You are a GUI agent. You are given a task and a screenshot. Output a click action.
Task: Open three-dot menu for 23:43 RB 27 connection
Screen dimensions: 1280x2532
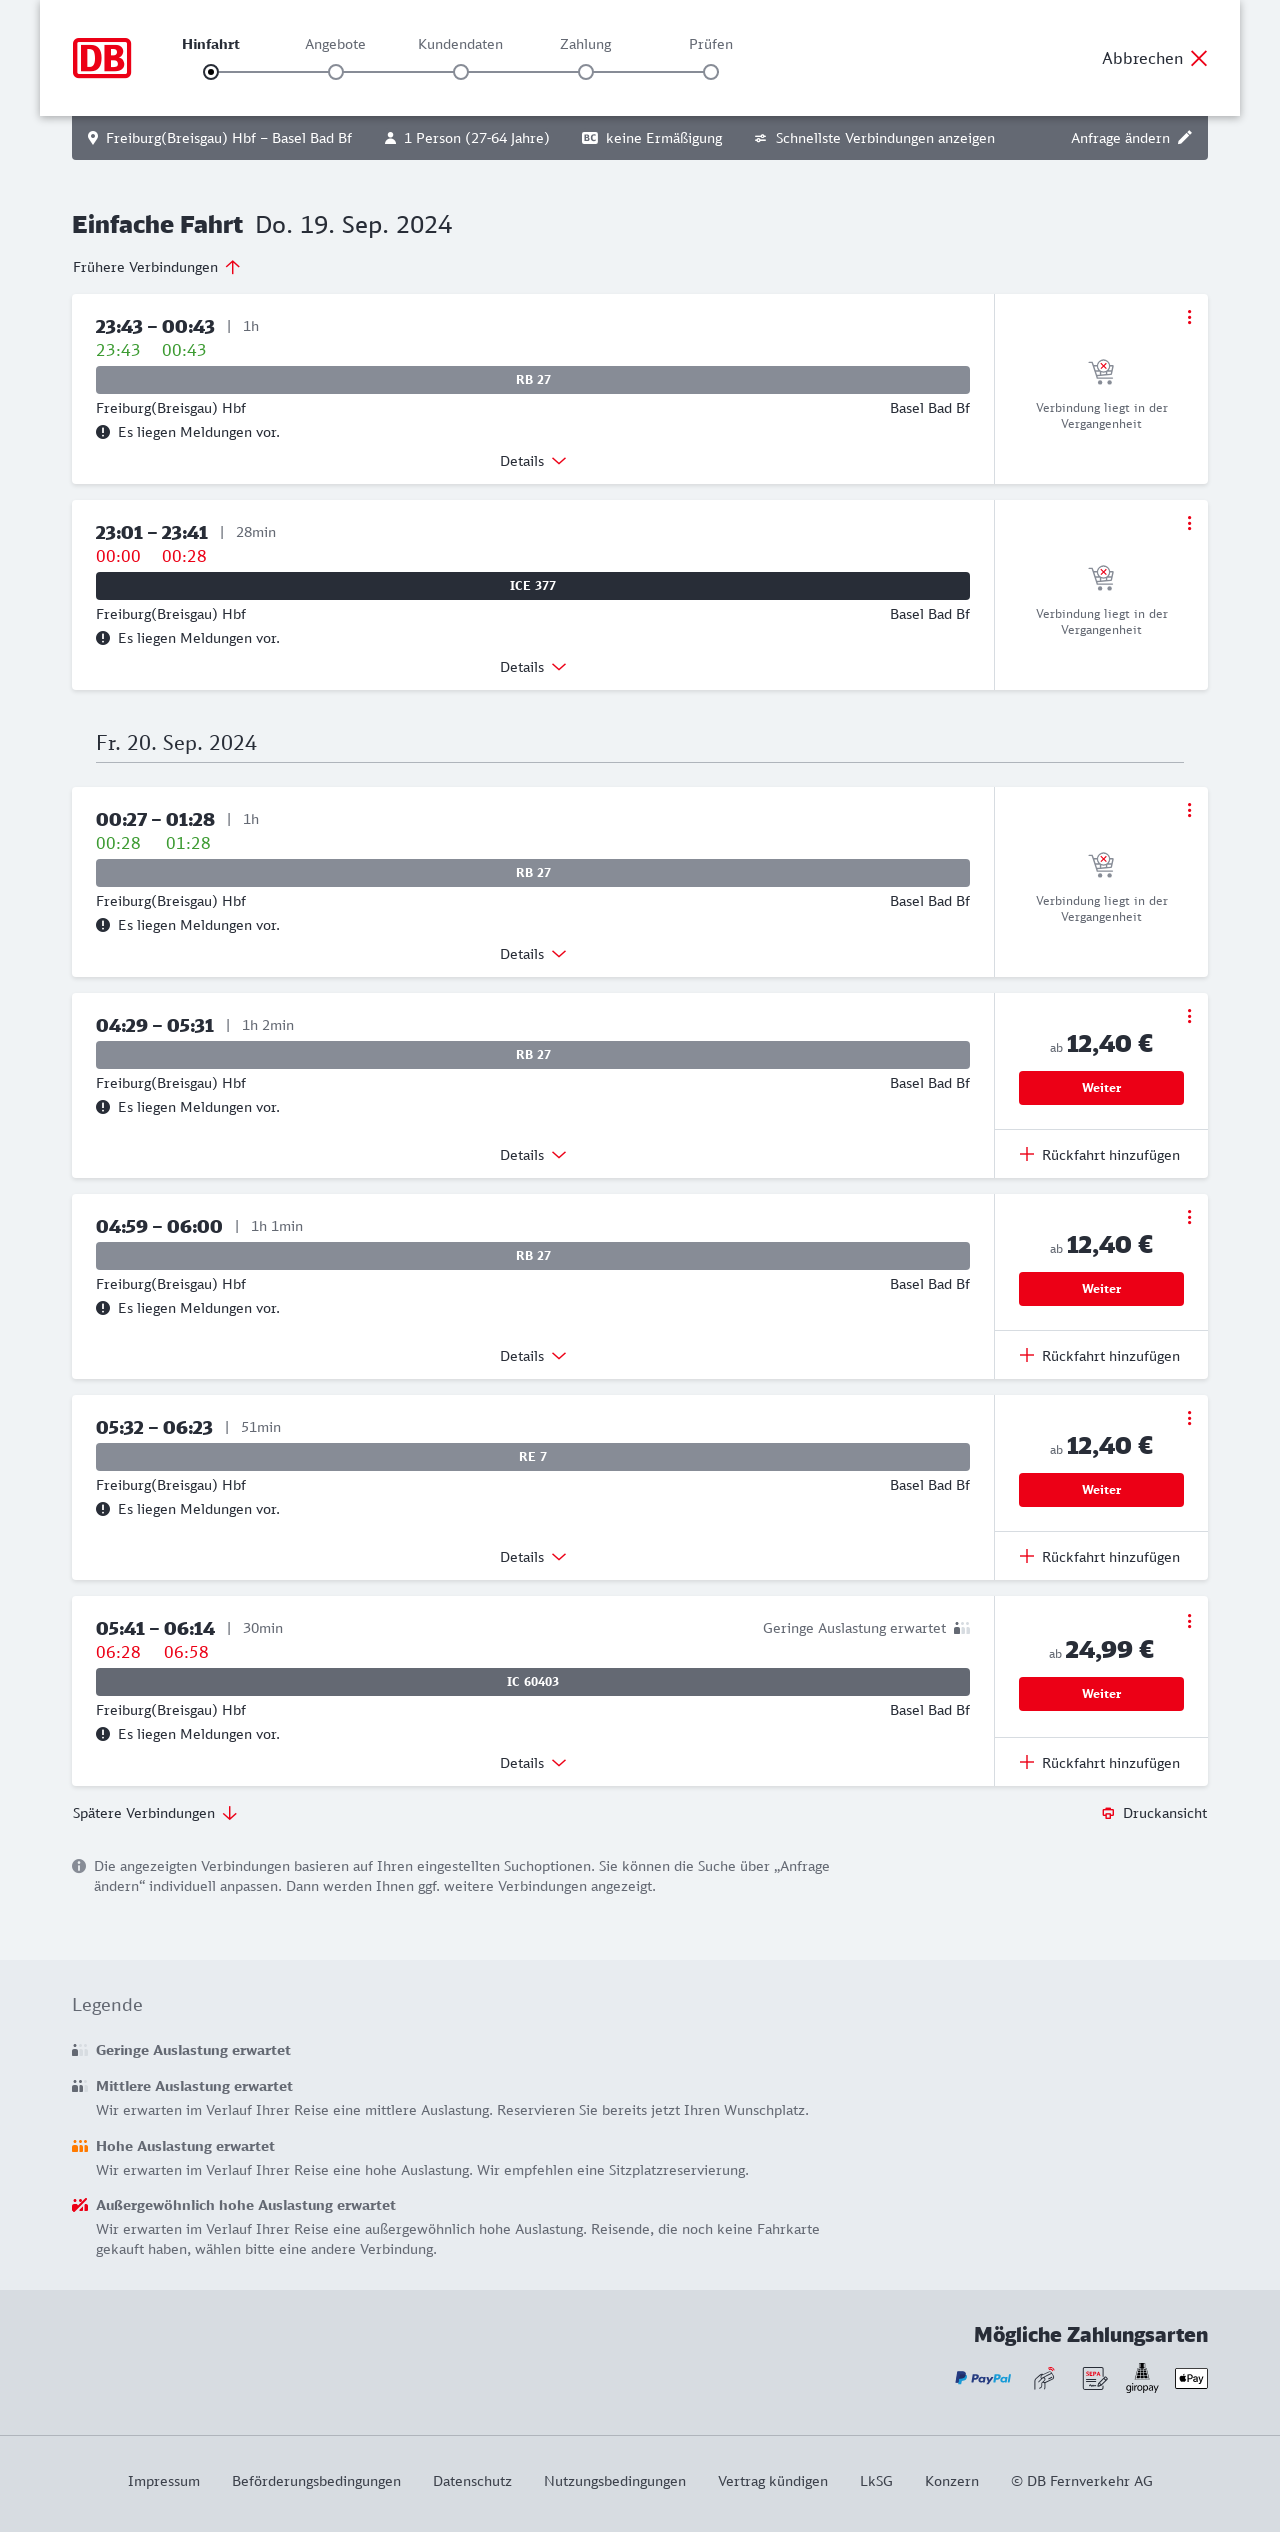tap(1189, 317)
